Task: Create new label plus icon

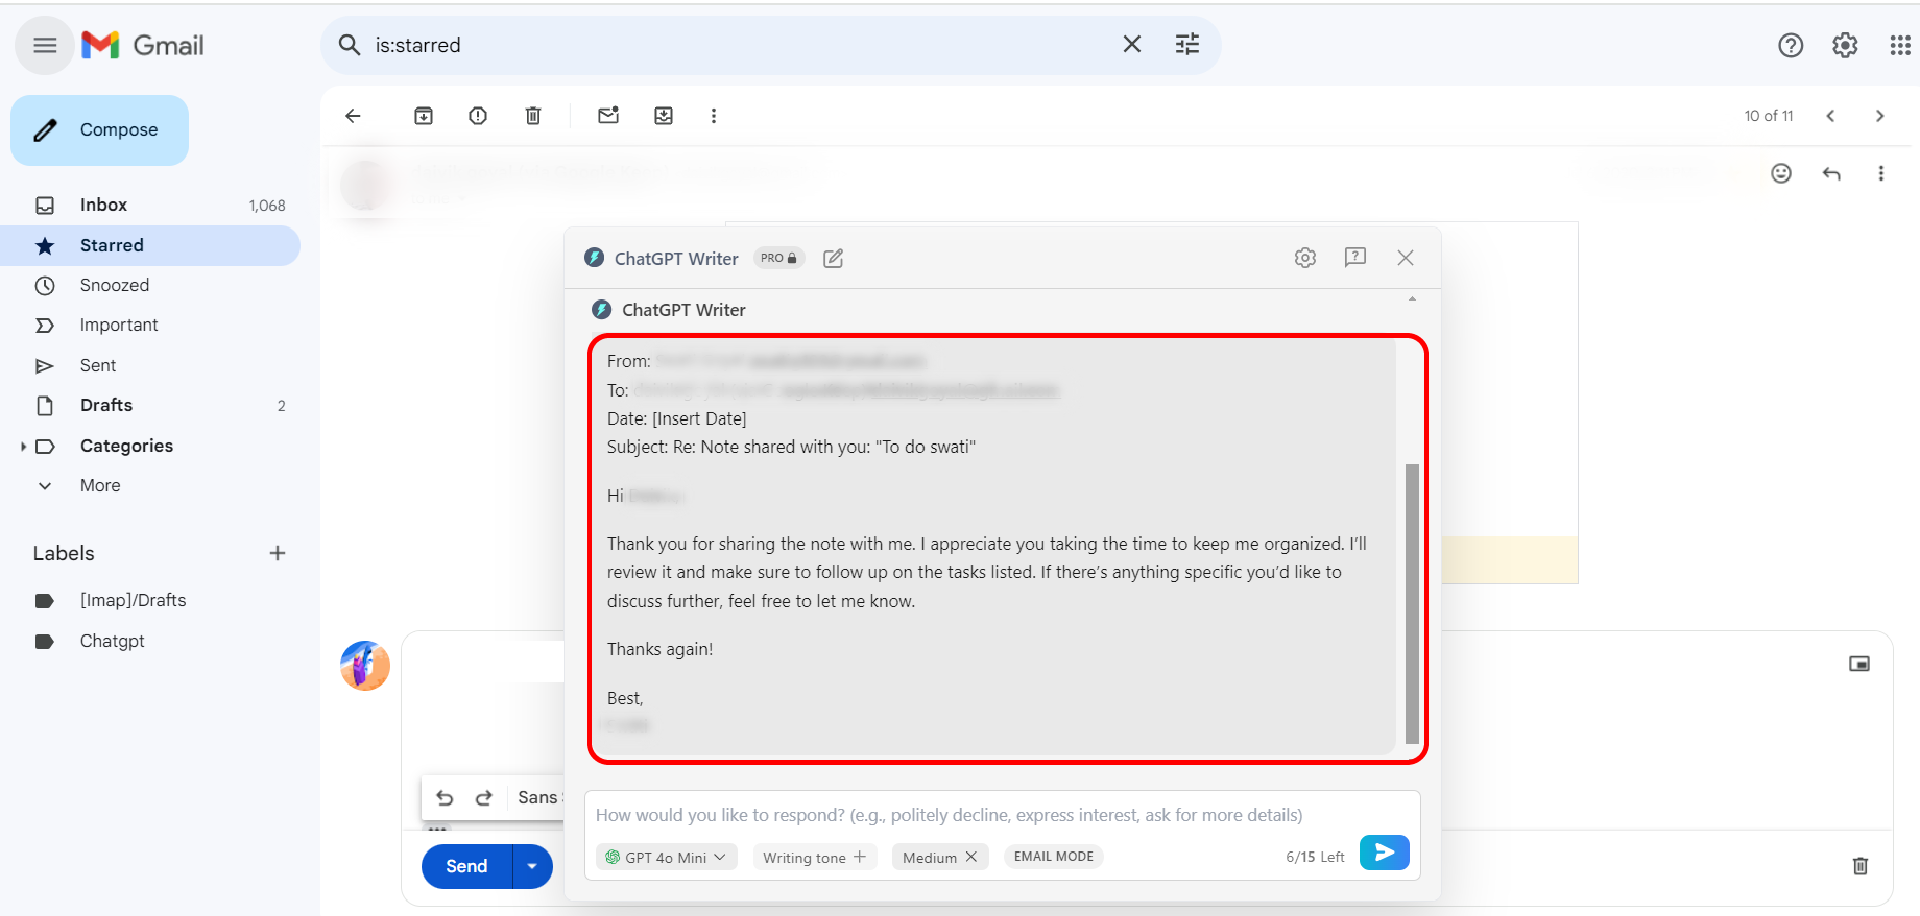Action: point(277,553)
